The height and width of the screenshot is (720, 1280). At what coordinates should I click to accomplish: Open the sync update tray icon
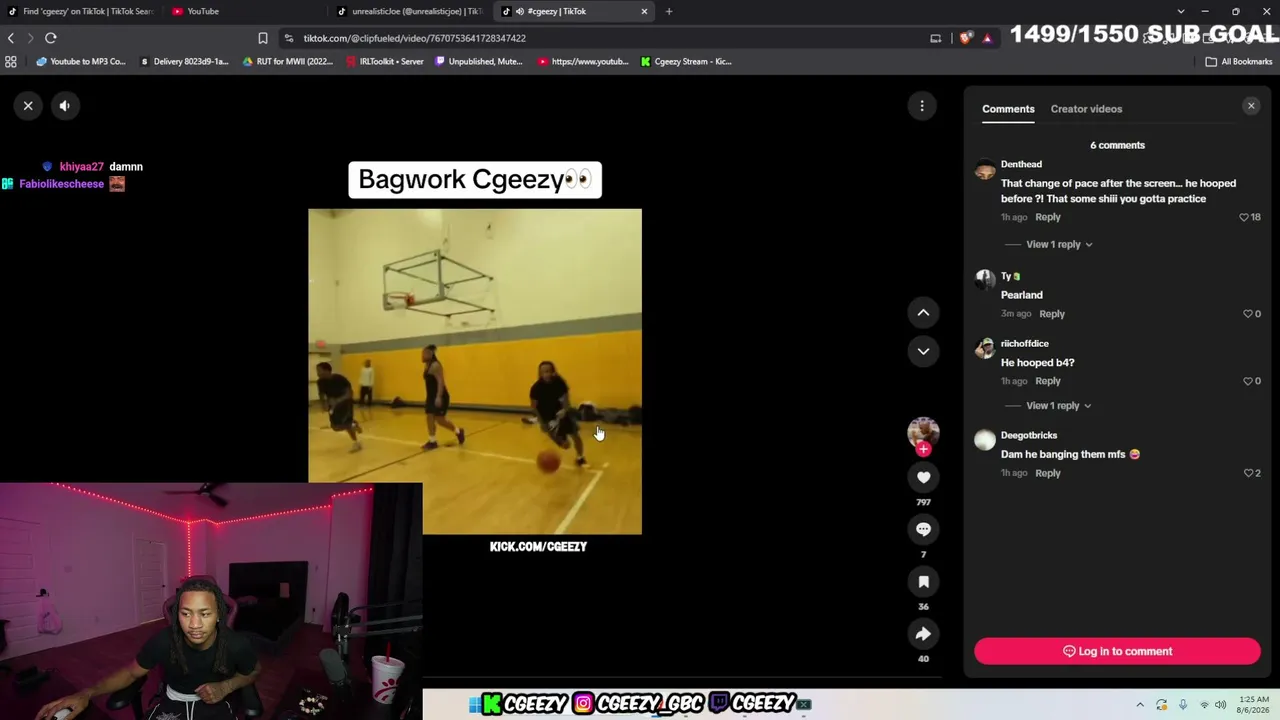[x=1161, y=705]
